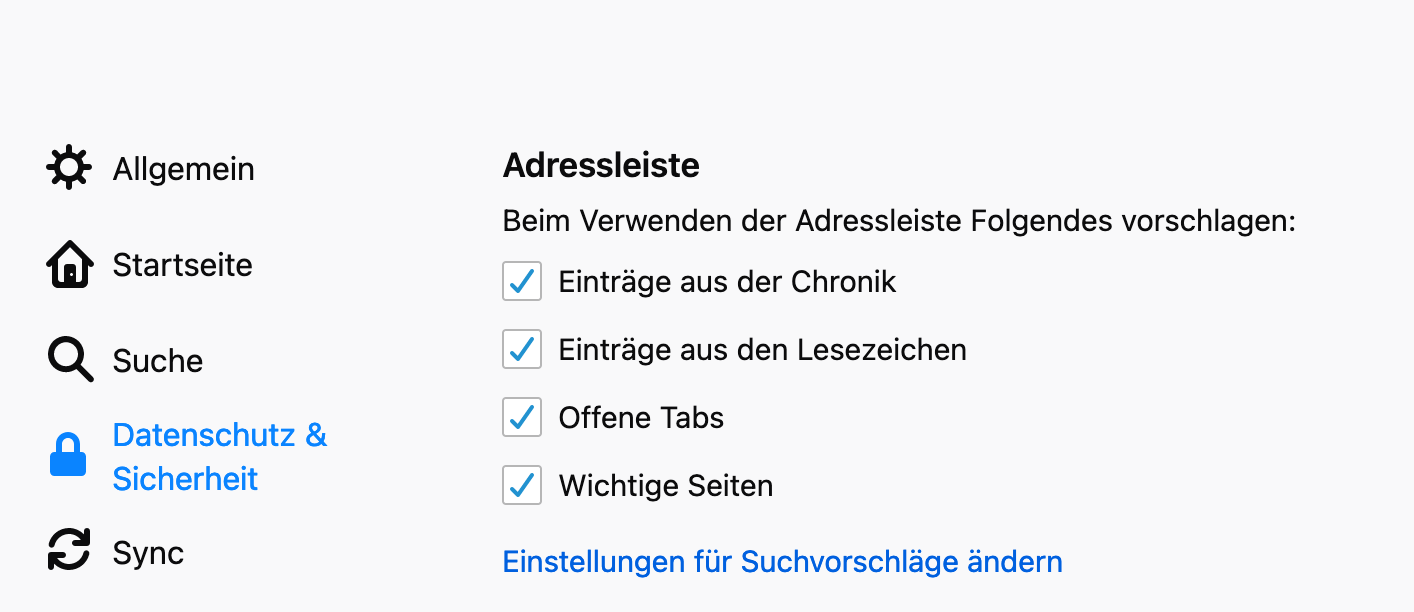Screen dimensions: 1414x612
Task: Select the Datenschutz & Sicherheit text label
Action: click(x=219, y=457)
